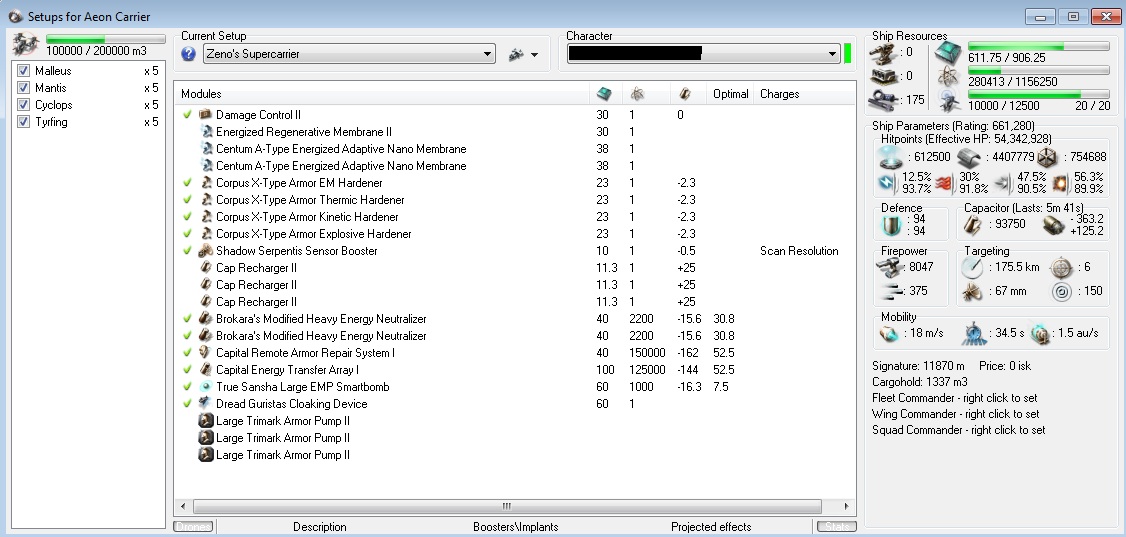Click the CPU resource icon beside 611.75
Viewport: 1126px width, 537px height.
[x=948, y=52]
